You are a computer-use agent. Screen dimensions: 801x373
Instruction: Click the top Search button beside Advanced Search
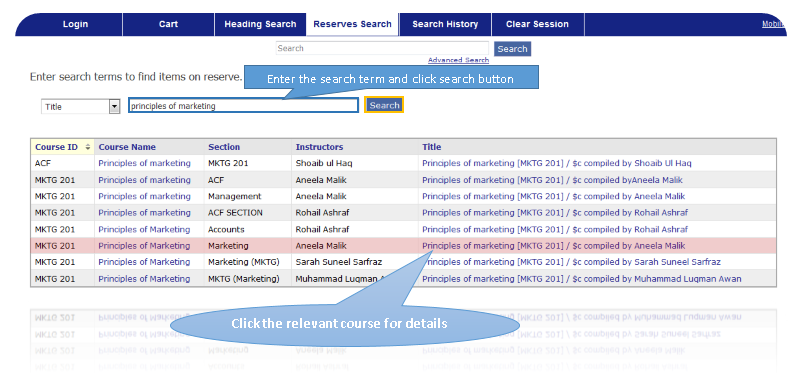[512, 49]
